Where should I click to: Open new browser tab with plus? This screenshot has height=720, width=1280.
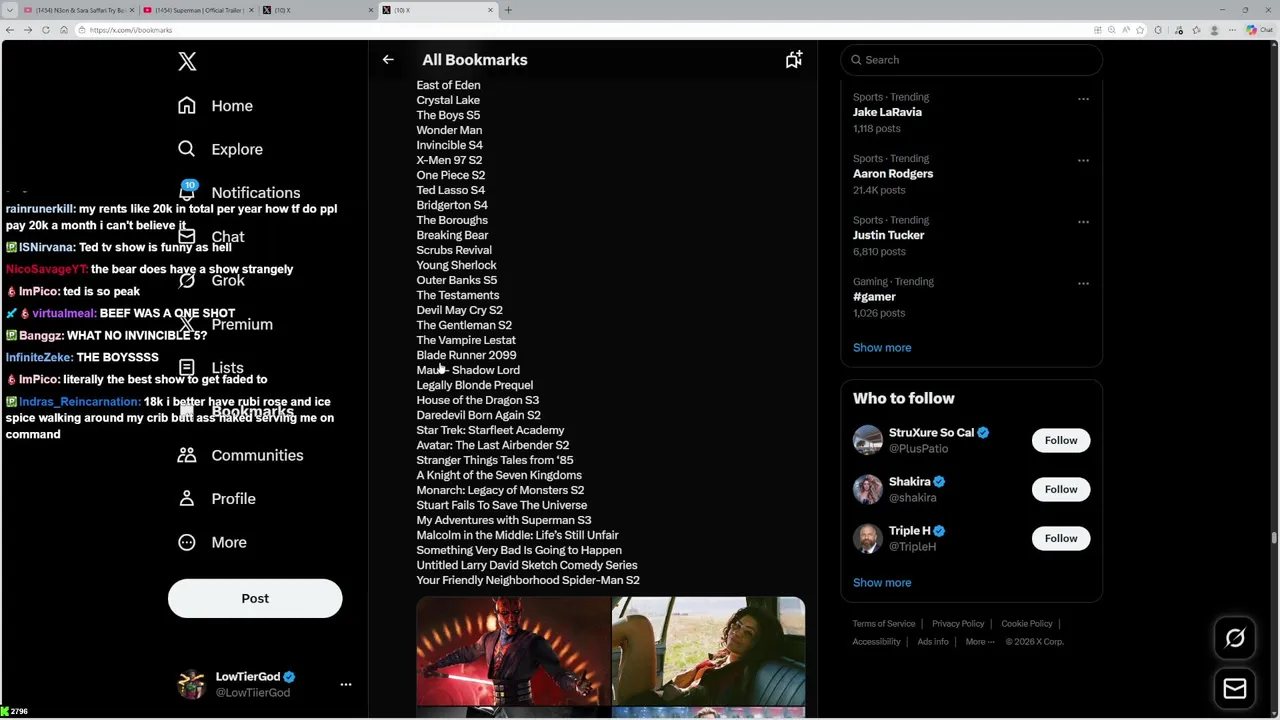[508, 10]
